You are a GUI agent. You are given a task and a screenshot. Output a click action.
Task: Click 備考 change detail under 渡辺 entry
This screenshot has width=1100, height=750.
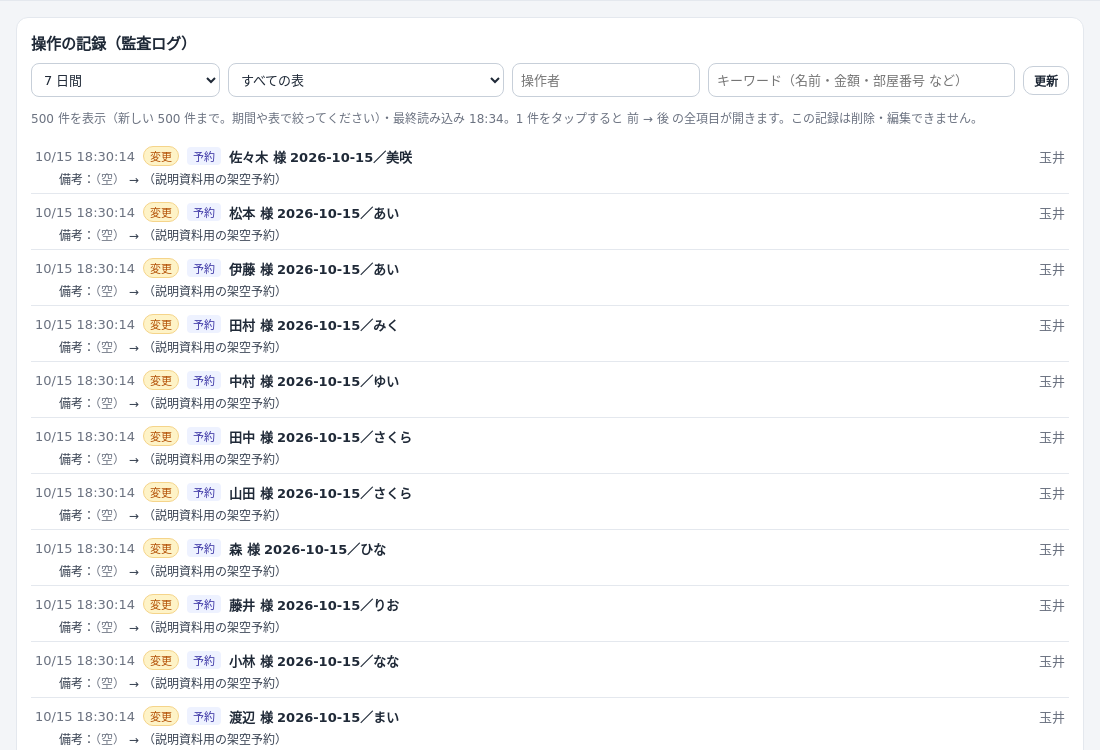[170, 739]
